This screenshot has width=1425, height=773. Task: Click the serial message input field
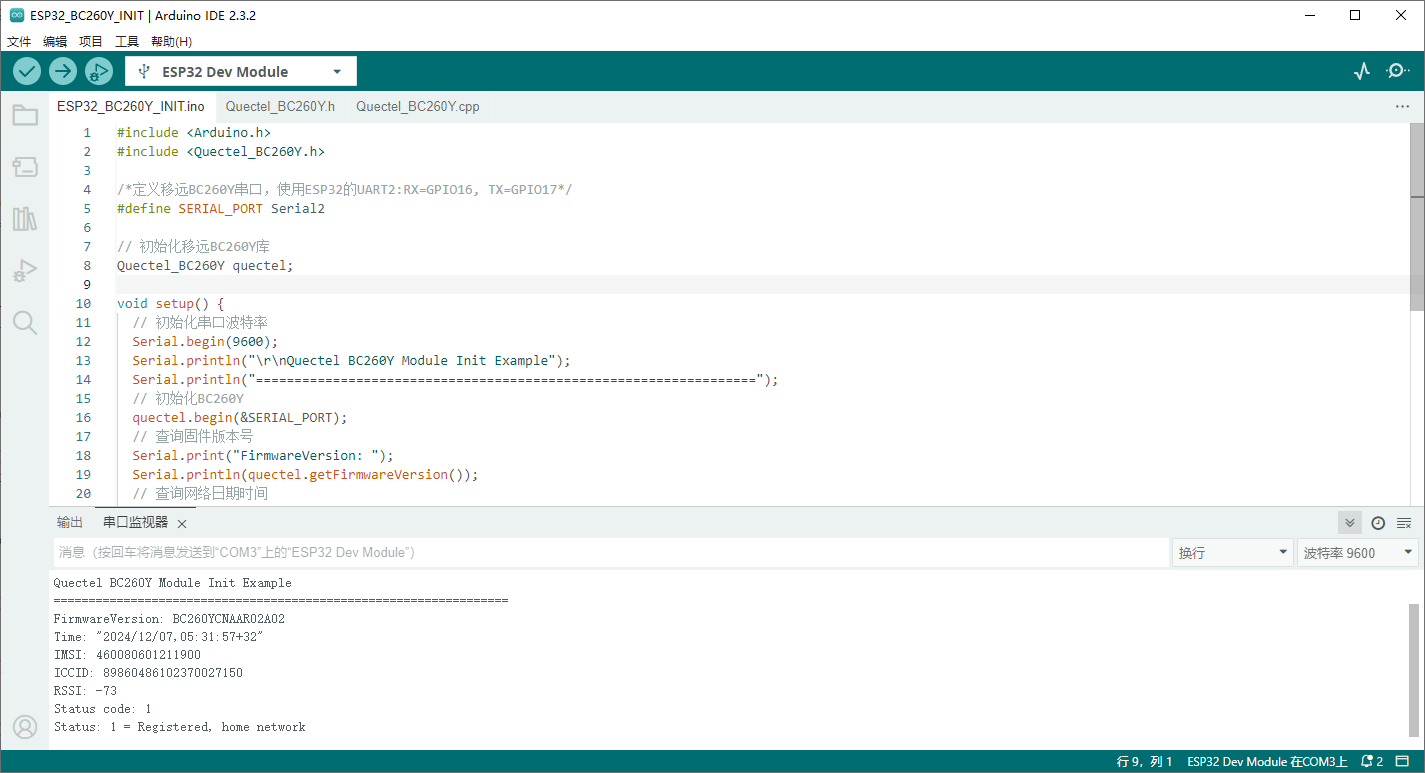pos(611,553)
